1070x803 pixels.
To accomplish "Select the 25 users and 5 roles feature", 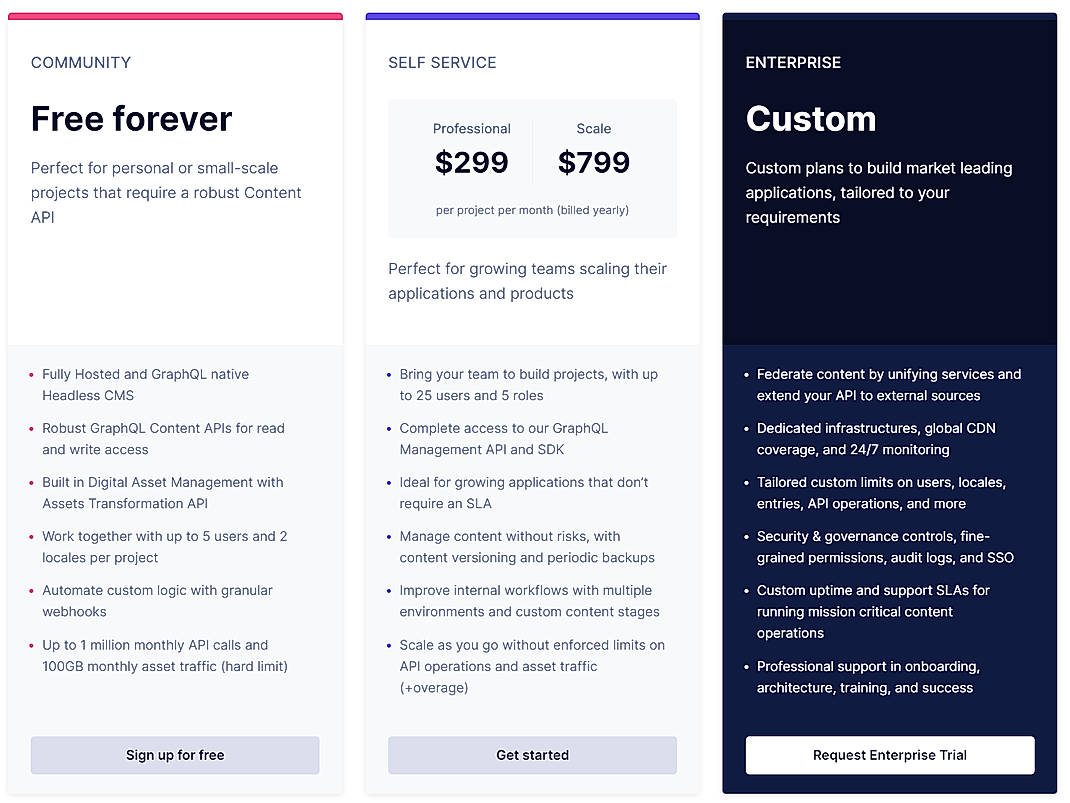I will (529, 384).
